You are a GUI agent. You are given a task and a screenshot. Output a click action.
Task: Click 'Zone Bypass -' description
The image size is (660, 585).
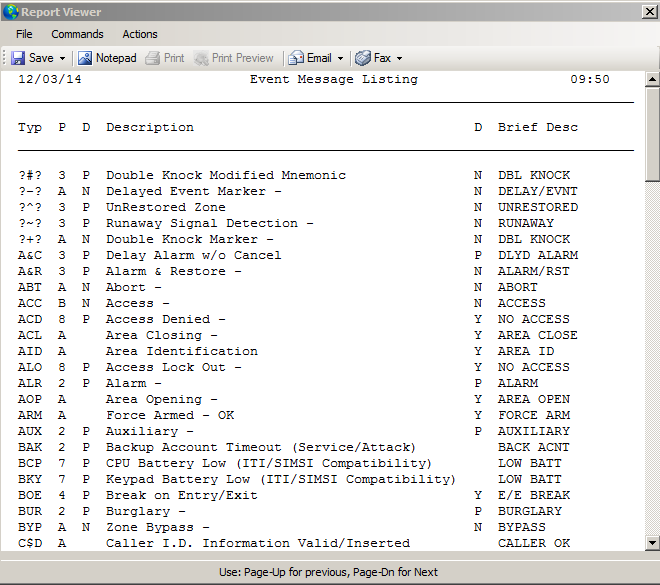click(158, 527)
